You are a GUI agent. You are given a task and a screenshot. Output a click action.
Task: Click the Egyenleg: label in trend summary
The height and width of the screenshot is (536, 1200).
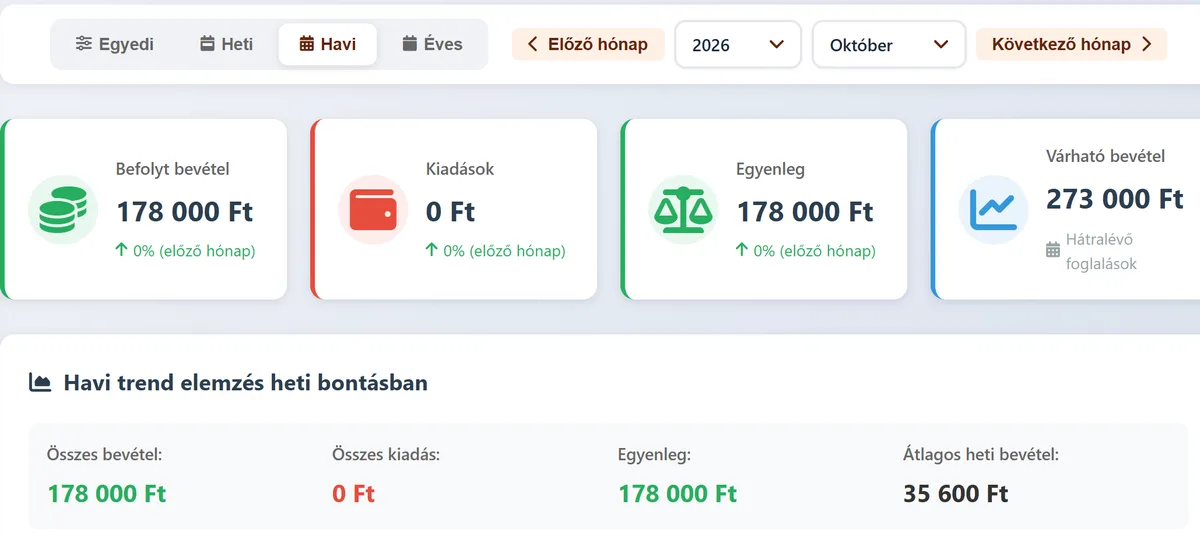pyautogui.click(x=655, y=455)
